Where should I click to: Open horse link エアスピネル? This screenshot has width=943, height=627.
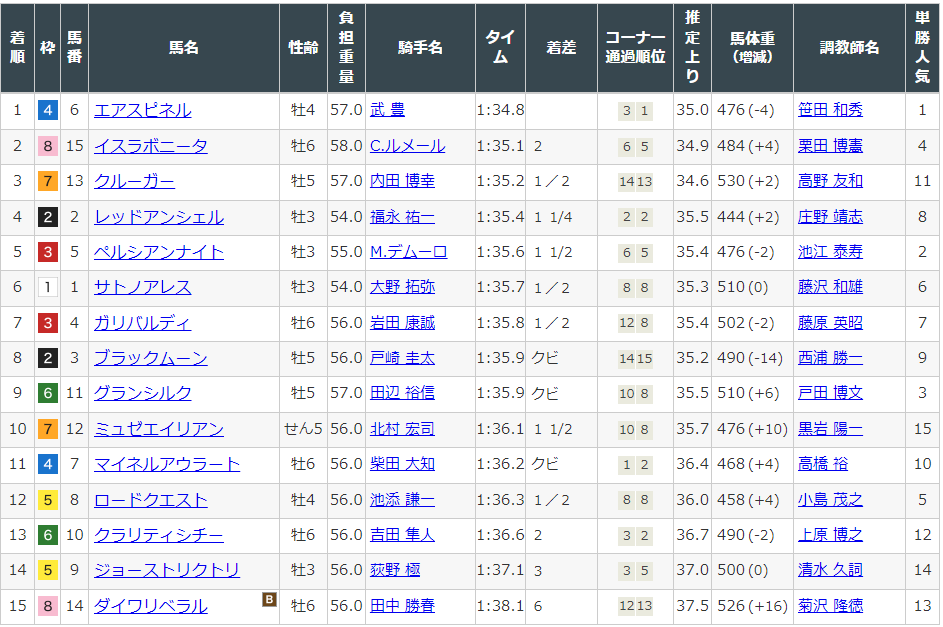tap(143, 110)
